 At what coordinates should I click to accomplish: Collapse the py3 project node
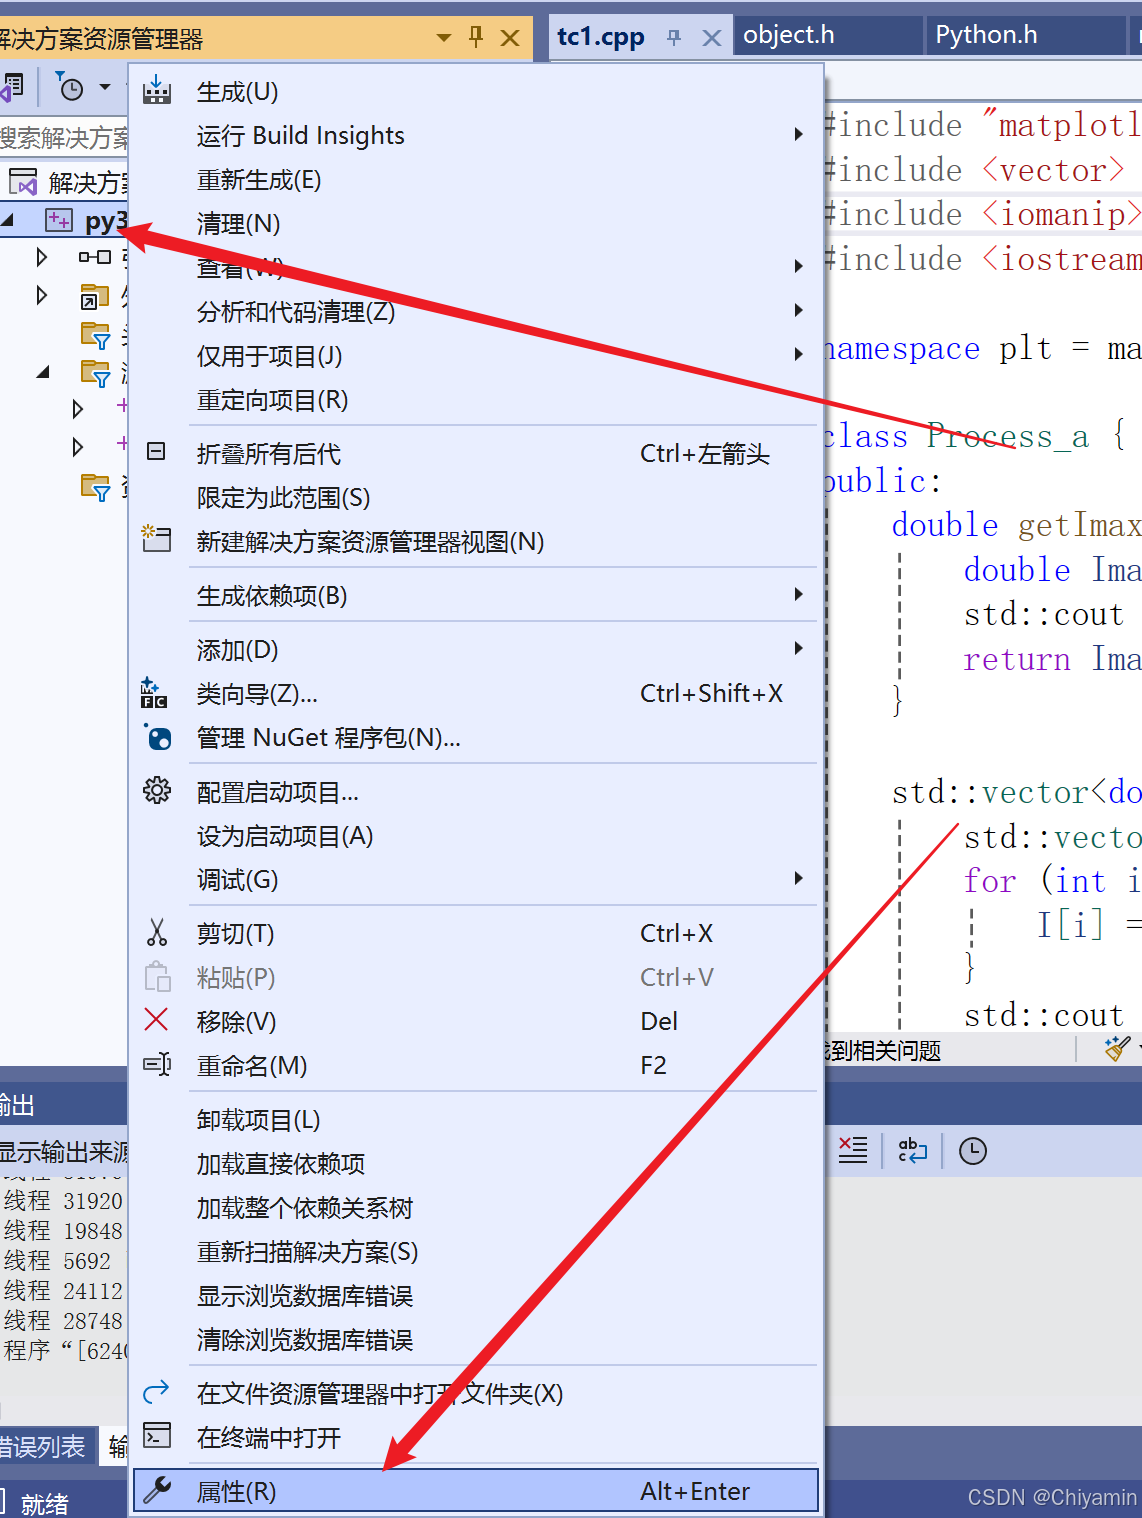coord(8,220)
